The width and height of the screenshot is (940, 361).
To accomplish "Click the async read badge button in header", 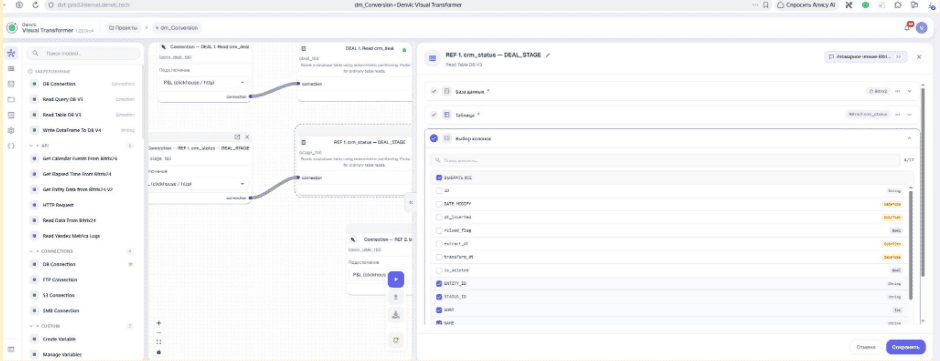I will click(x=866, y=56).
